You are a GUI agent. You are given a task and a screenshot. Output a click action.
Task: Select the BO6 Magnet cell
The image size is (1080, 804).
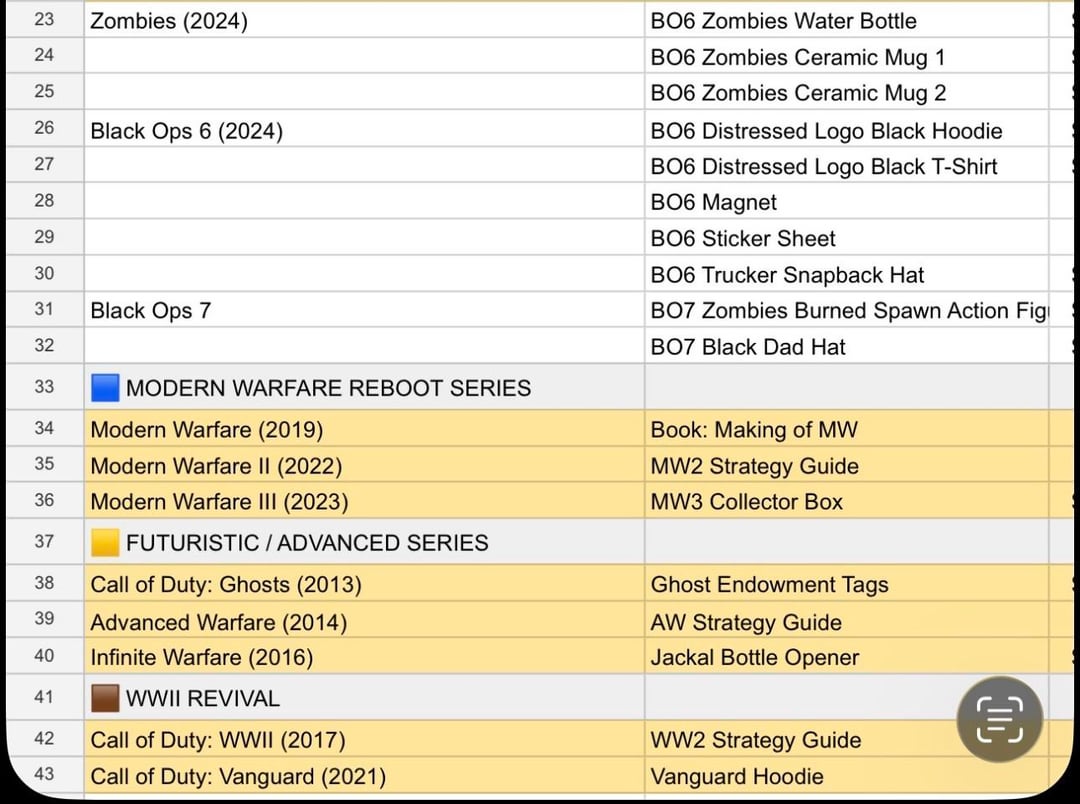pyautogui.click(x=847, y=201)
